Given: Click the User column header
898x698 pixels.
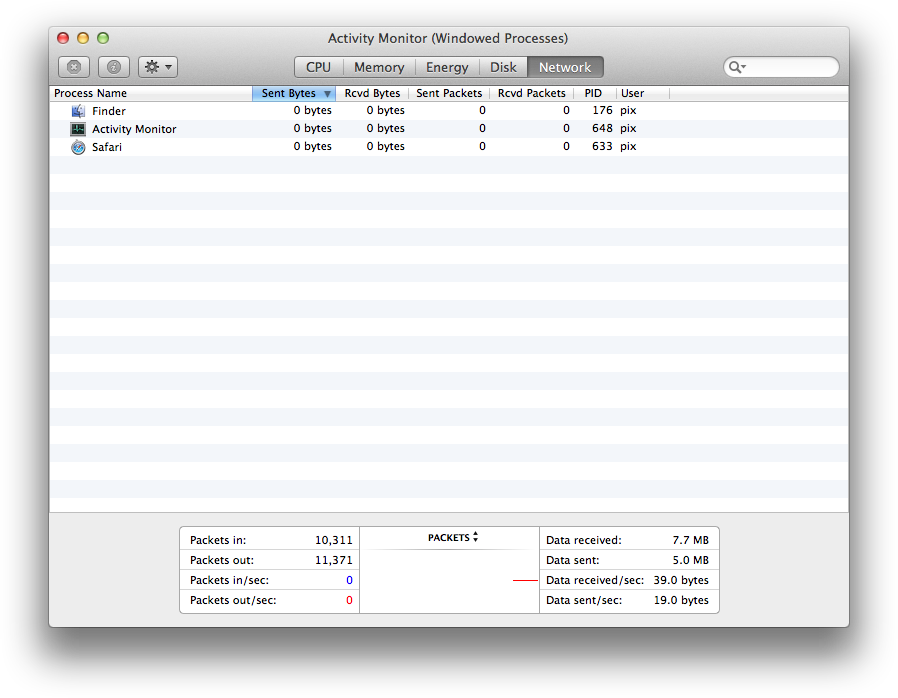Looking at the screenshot, I should [633, 93].
